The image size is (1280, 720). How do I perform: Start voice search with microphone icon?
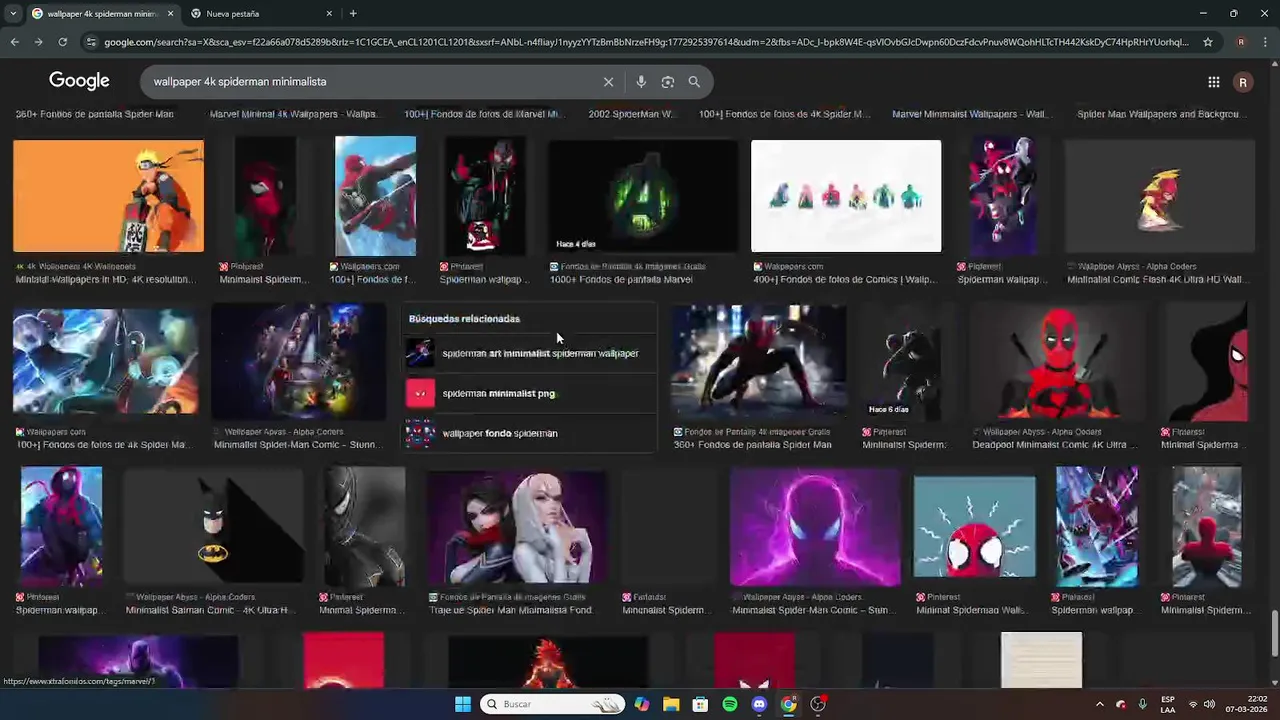(x=641, y=82)
